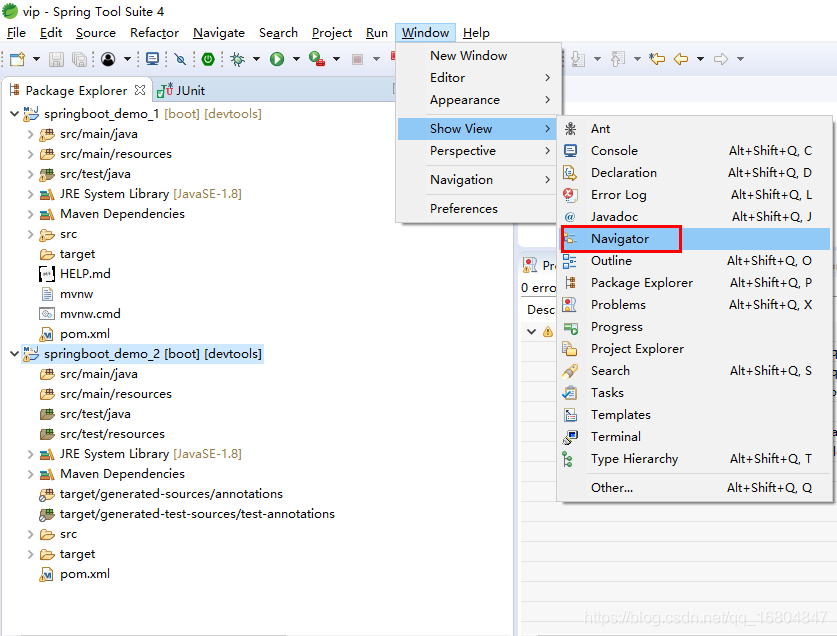This screenshot has width=837, height=636.
Task: Open the Debug button dropdown arrow
Action: pos(256,59)
